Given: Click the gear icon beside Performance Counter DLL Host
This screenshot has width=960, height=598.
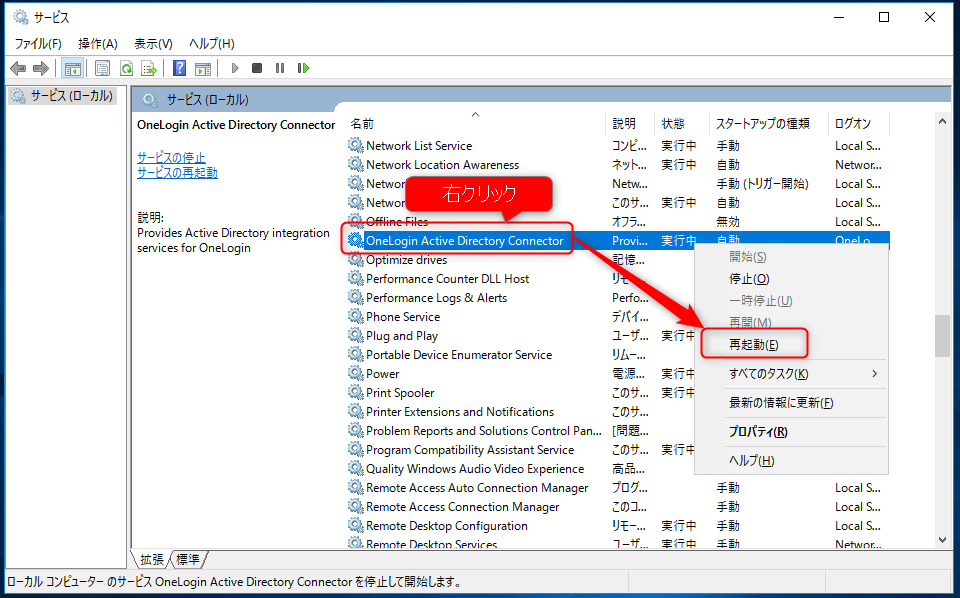Looking at the screenshot, I should [x=356, y=278].
